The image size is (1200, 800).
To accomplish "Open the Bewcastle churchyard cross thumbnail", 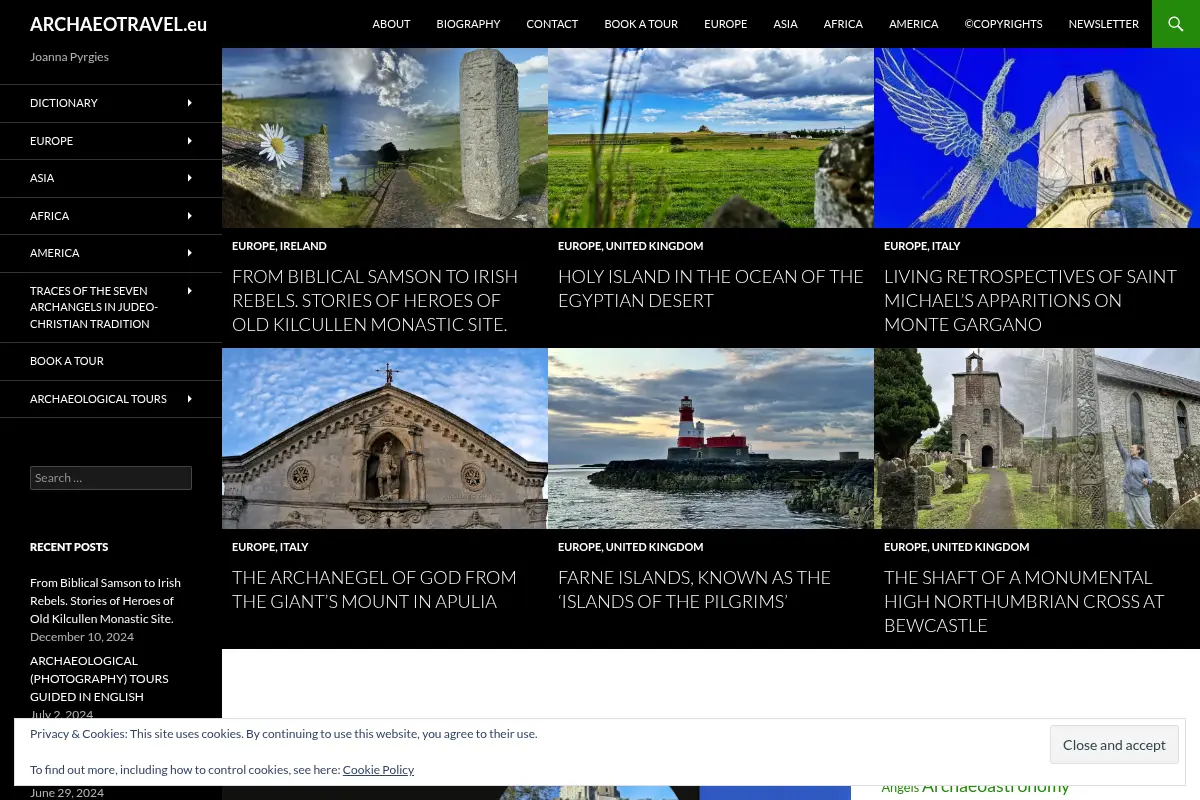I will (1037, 438).
